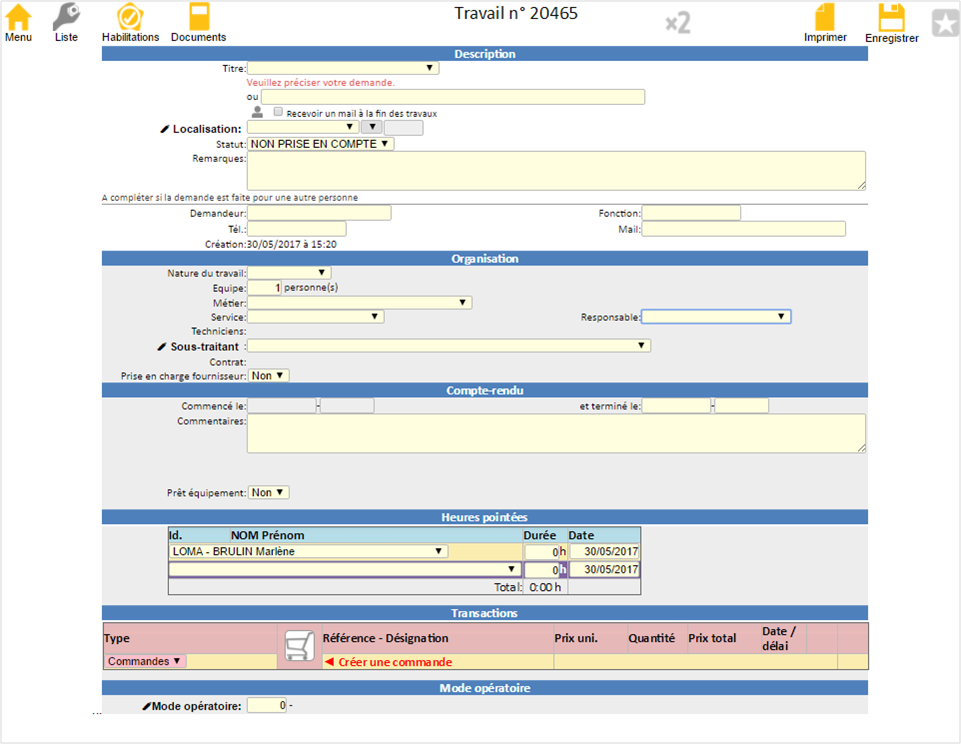Click the 'Commencé le' time field
961x744 pixels.
click(348, 406)
